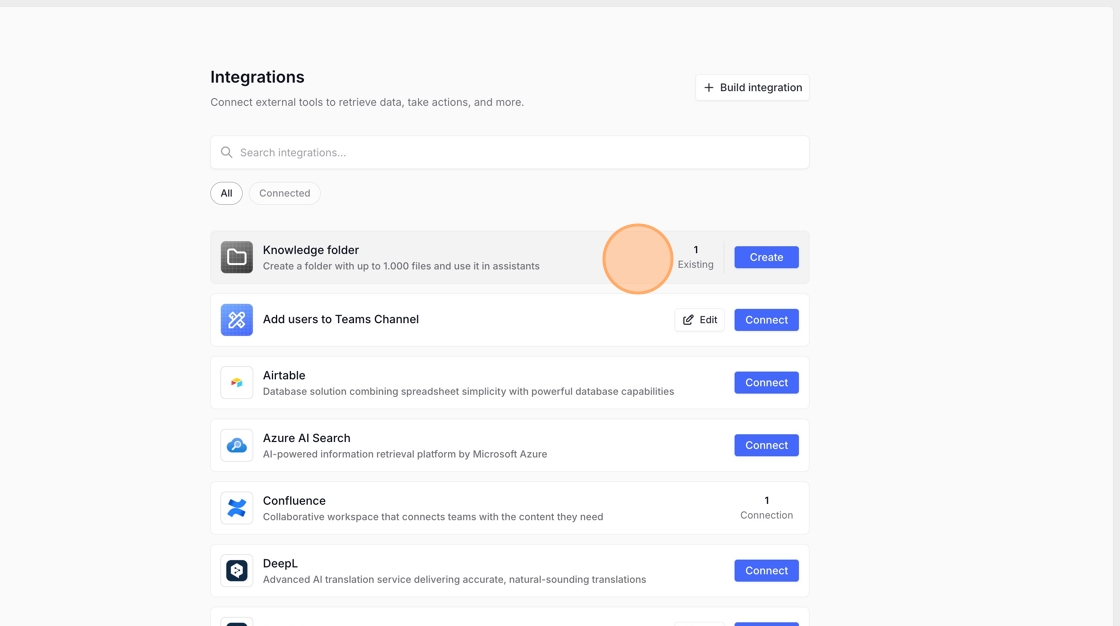The height and width of the screenshot is (626, 1120).
Task: Click the Airtable logo icon
Action: pyautogui.click(x=237, y=383)
